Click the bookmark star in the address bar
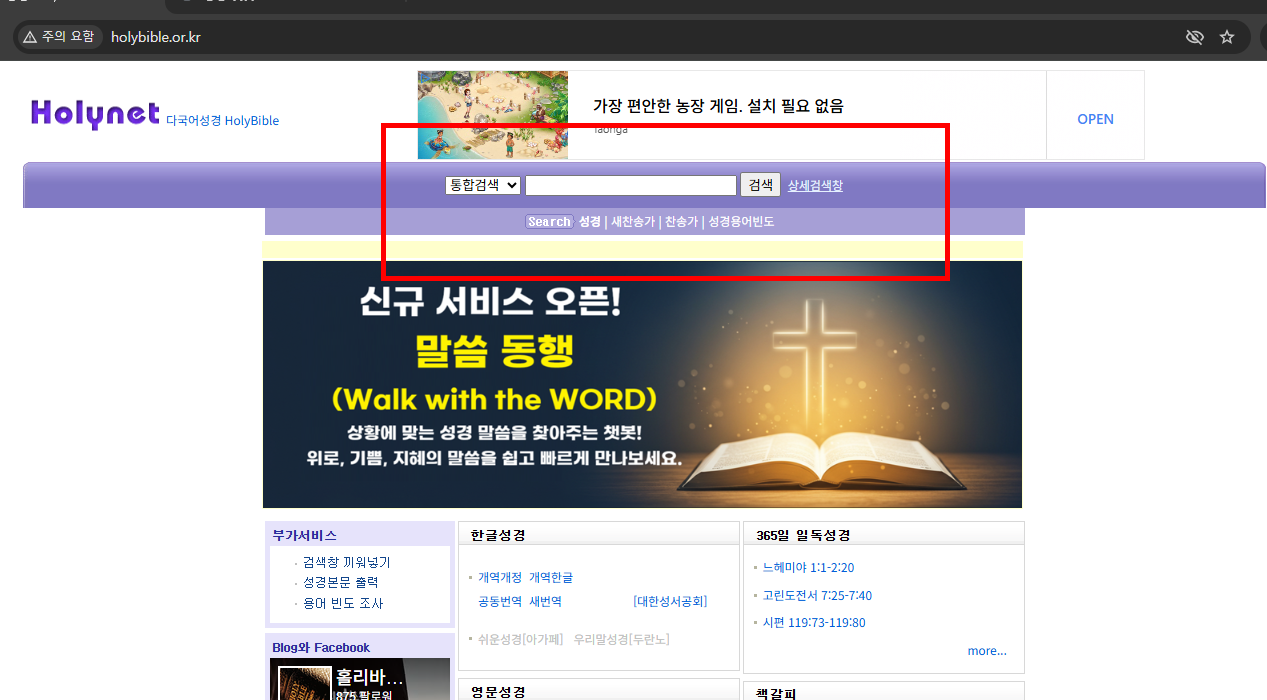The width and height of the screenshot is (1267, 700). (1226, 37)
